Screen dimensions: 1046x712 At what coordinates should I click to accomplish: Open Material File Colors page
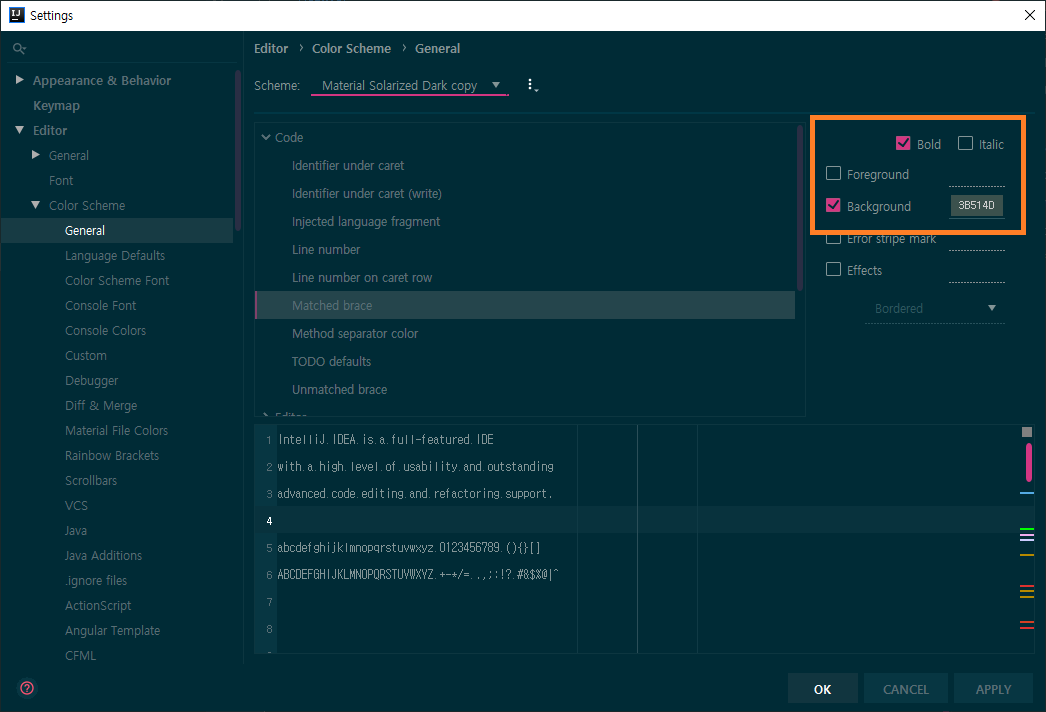click(x=116, y=430)
